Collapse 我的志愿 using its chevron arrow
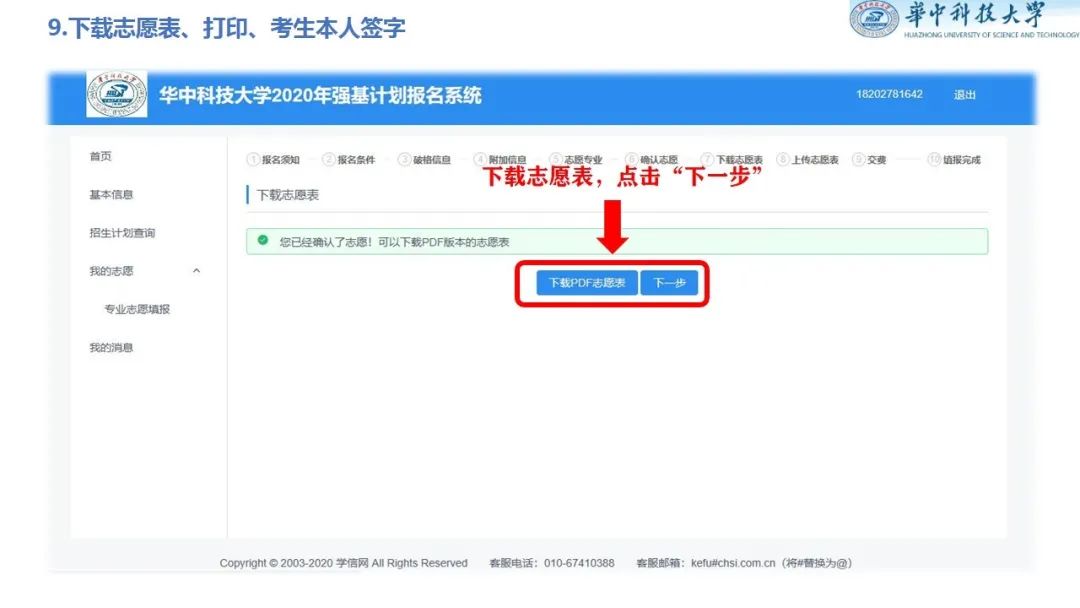This screenshot has width=1080, height=608. [196, 271]
